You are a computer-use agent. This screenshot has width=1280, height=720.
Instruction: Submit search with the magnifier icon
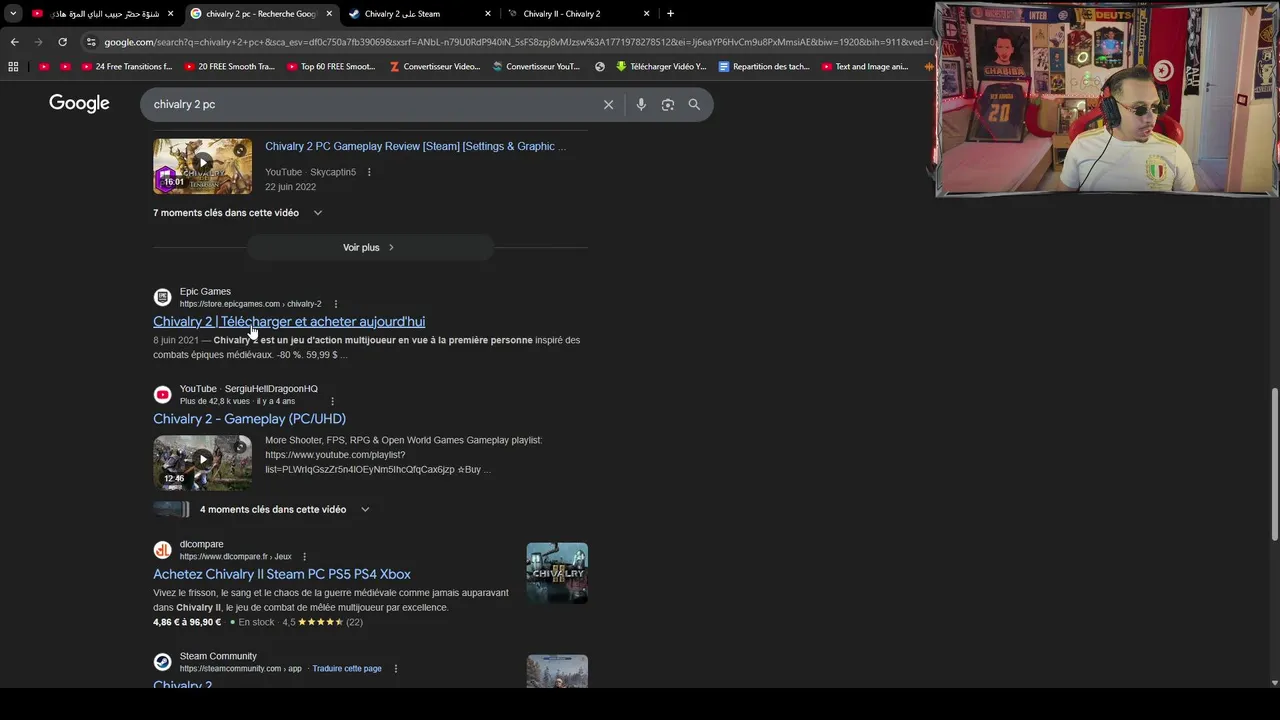pos(694,104)
